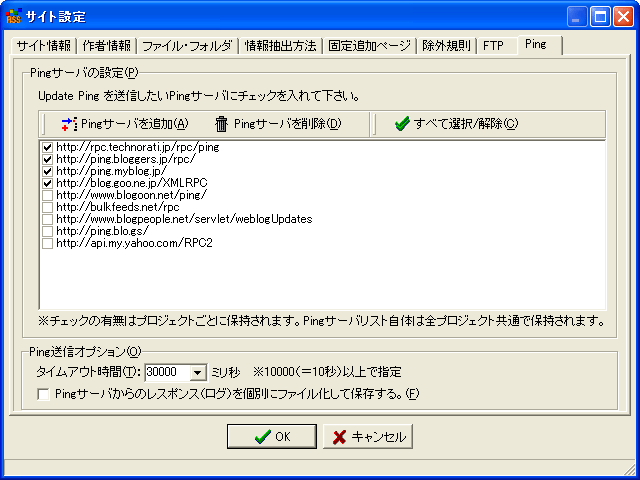Click the RSS app icon in title bar
Screen dimensions: 640x480
point(13,16)
